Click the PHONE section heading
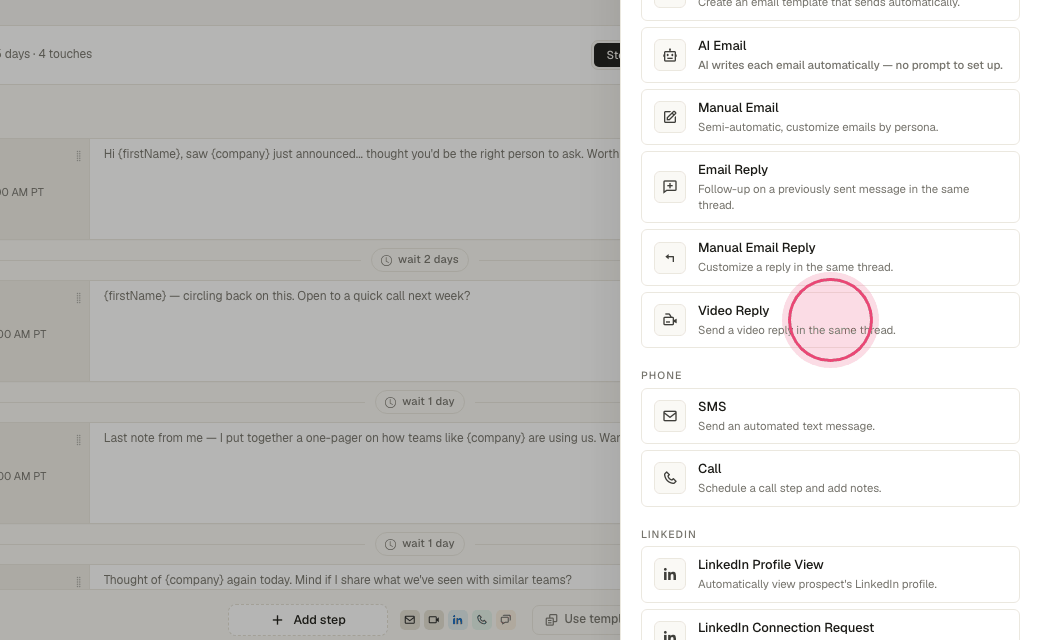1040x640 pixels. (x=661, y=375)
